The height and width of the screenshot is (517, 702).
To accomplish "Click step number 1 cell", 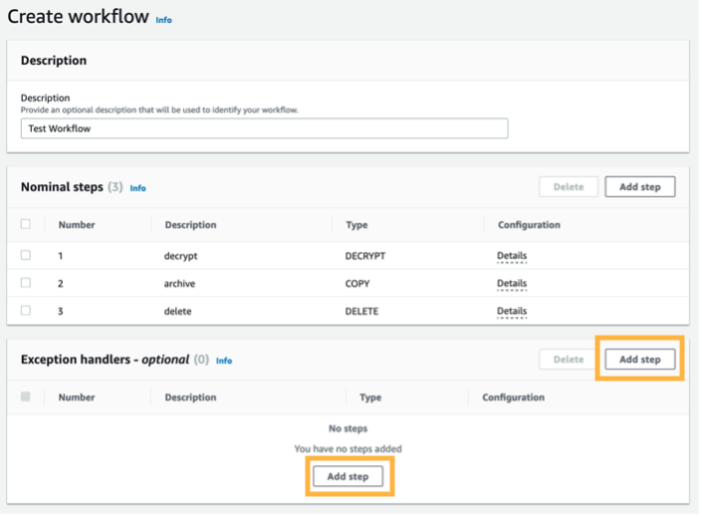I will pyautogui.click(x=60, y=256).
